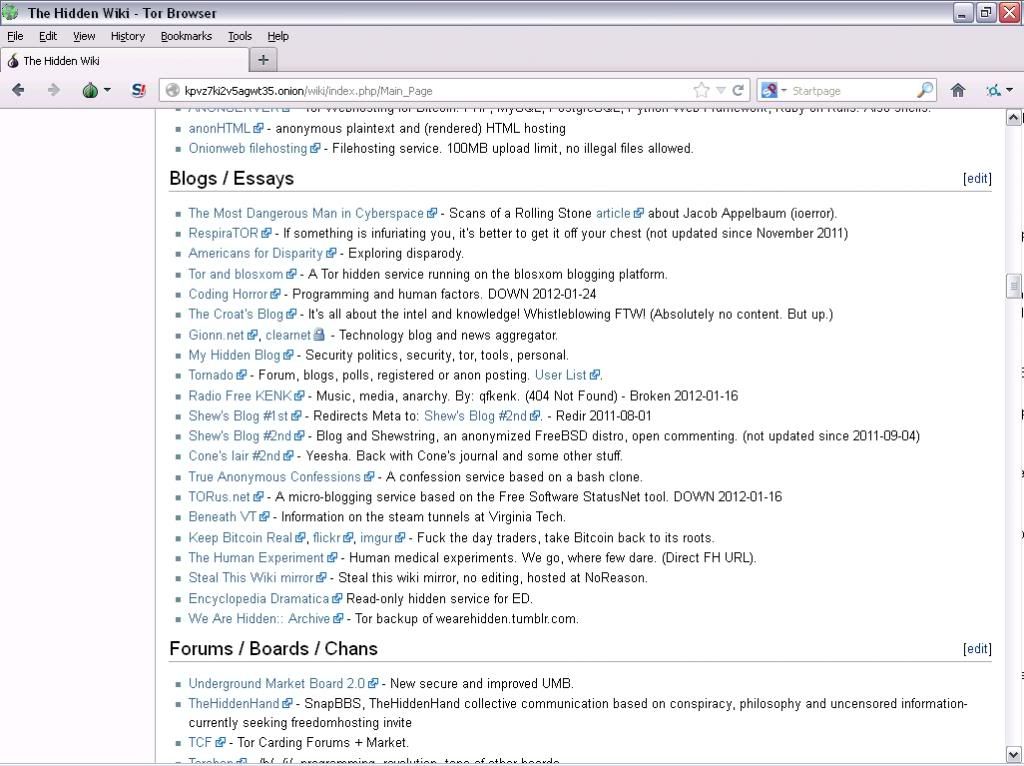Open the anonHTML link
Viewport: 1024px width, 766px height.
pos(219,128)
